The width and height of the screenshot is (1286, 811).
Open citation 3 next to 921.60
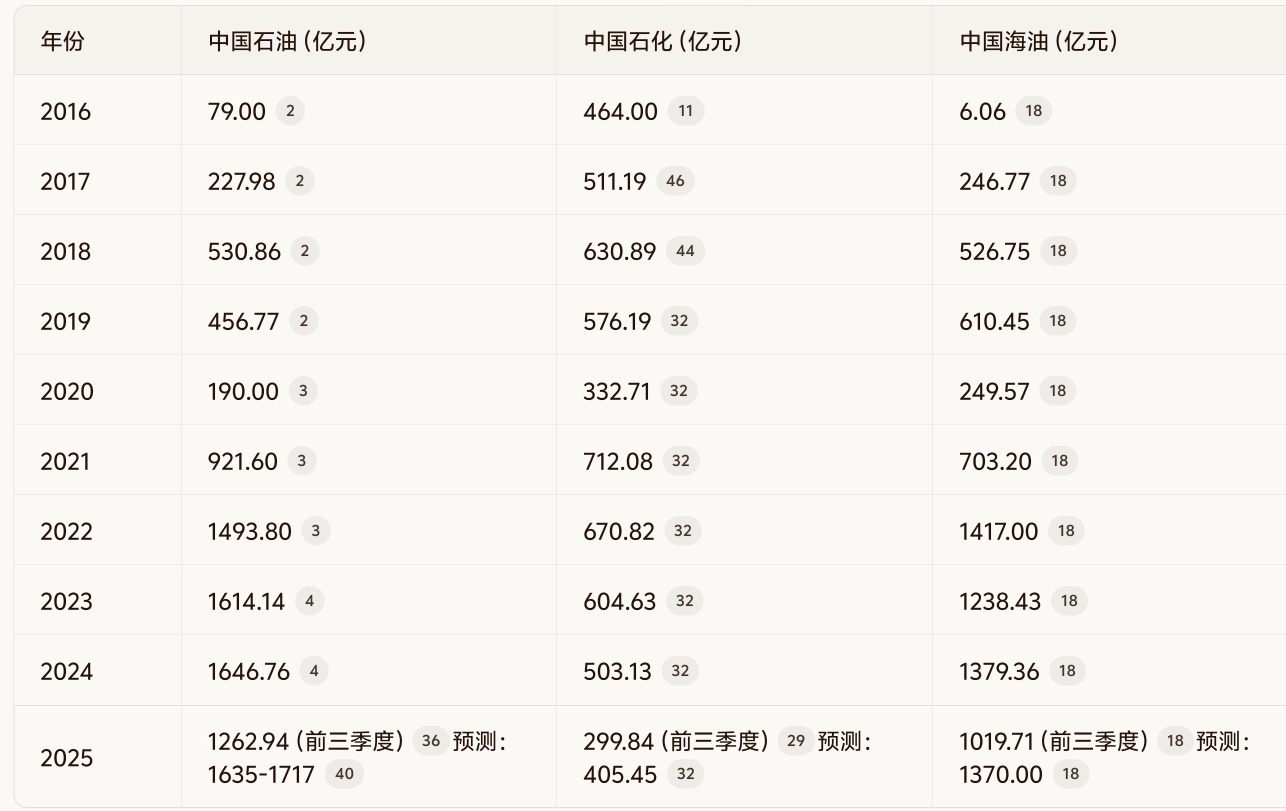301,461
